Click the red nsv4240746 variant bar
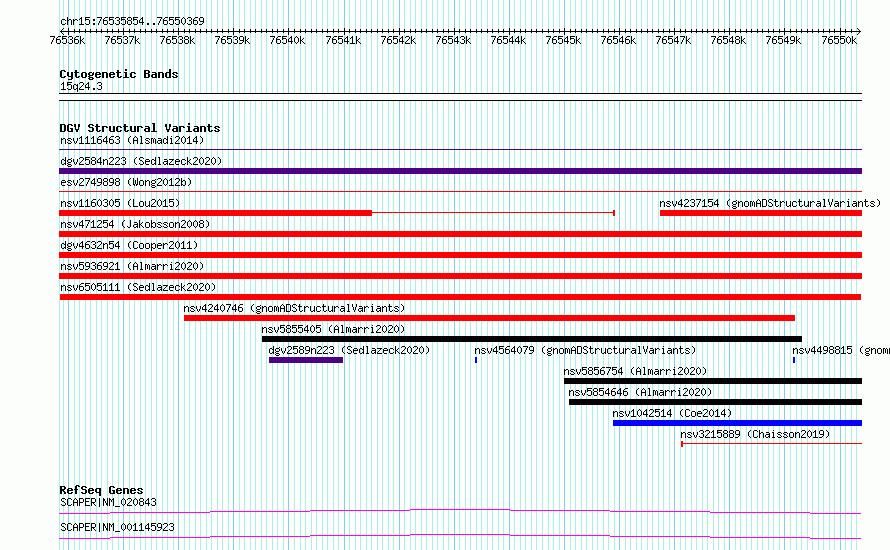The width and height of the screenshot is (890, 550). [489, 318]
